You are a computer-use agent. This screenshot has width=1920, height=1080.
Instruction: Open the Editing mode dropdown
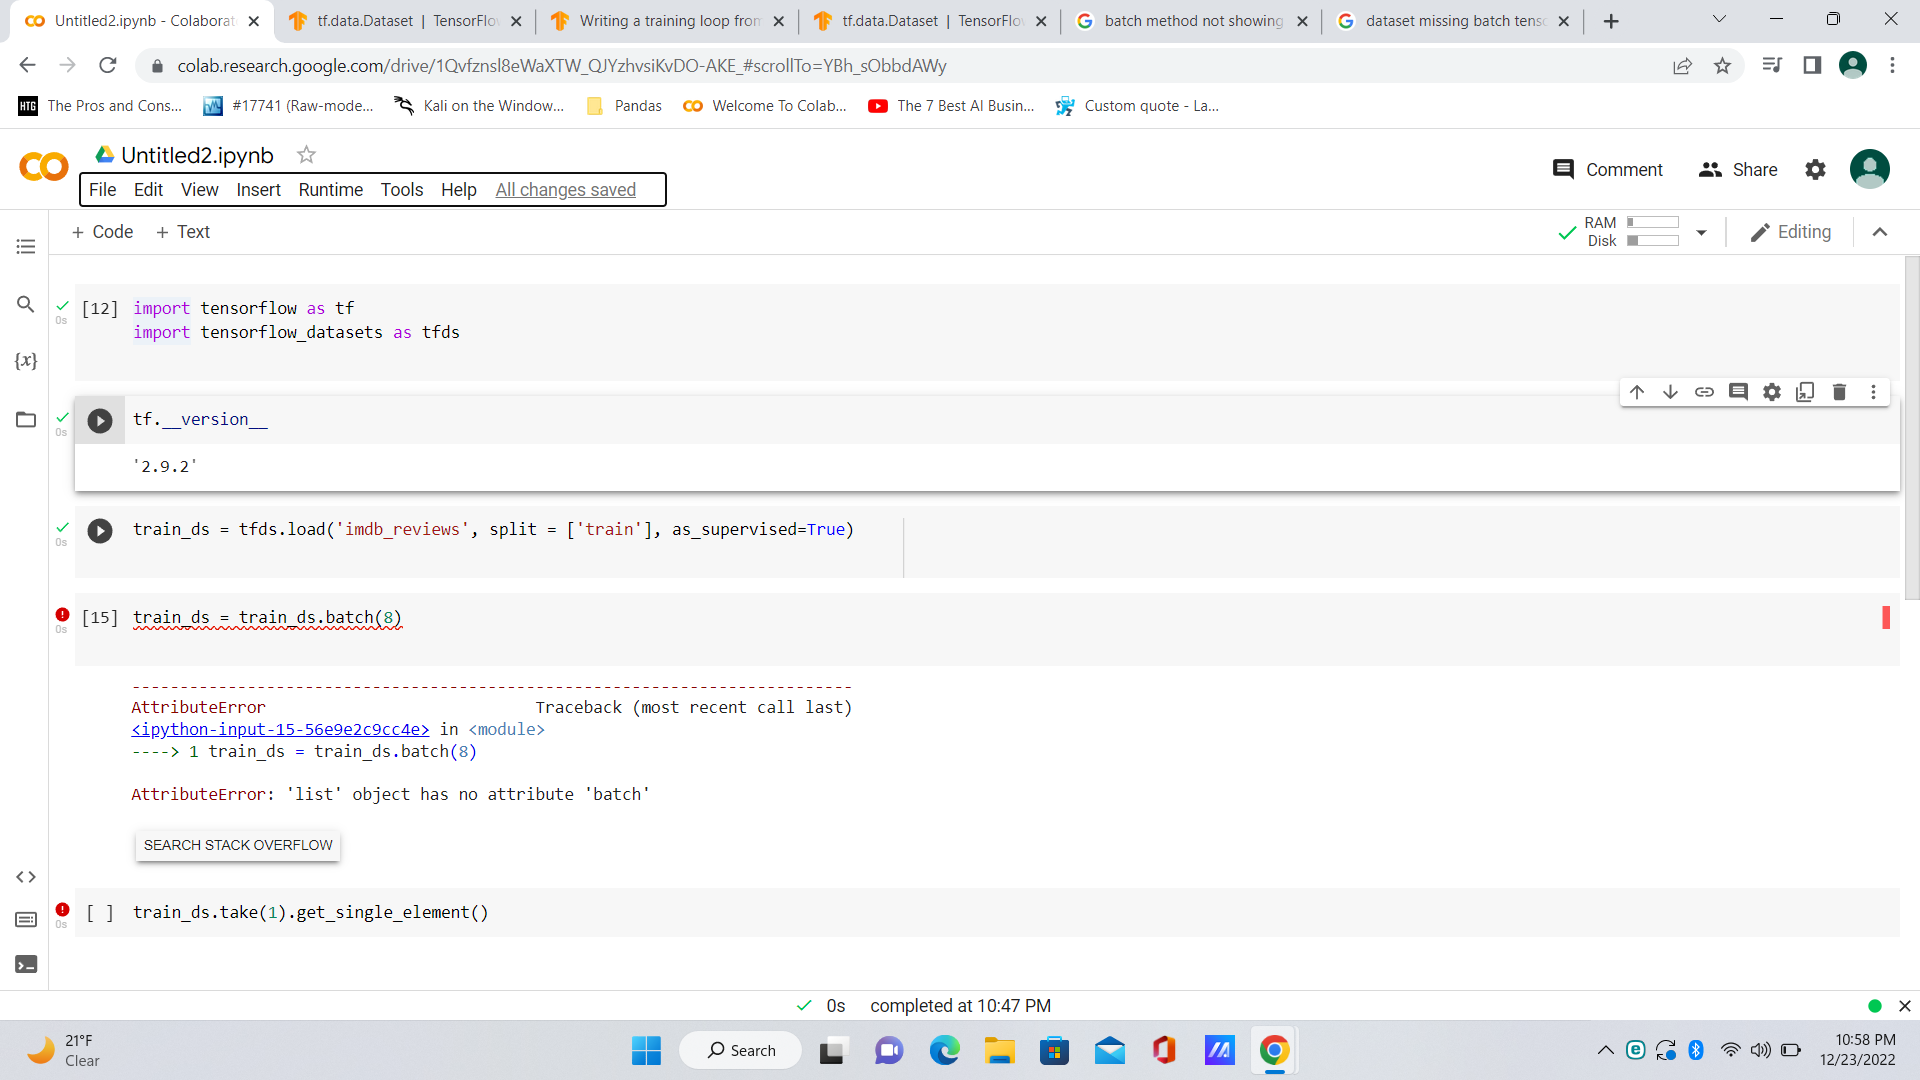click(1791, 232)
